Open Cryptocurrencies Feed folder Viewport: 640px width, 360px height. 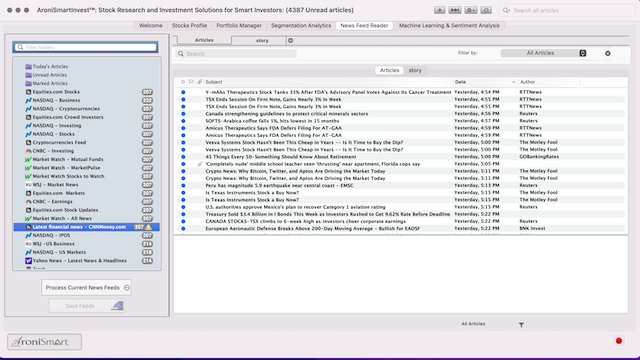[59, 142]
